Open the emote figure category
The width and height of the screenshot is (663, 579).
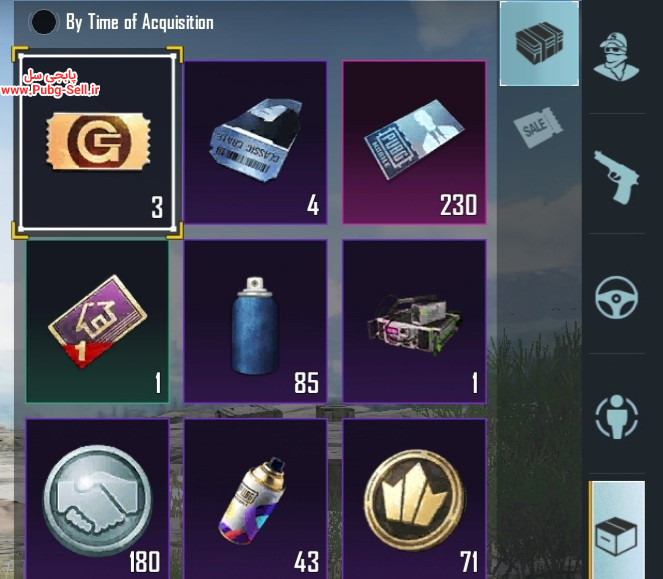coord(616,417)
